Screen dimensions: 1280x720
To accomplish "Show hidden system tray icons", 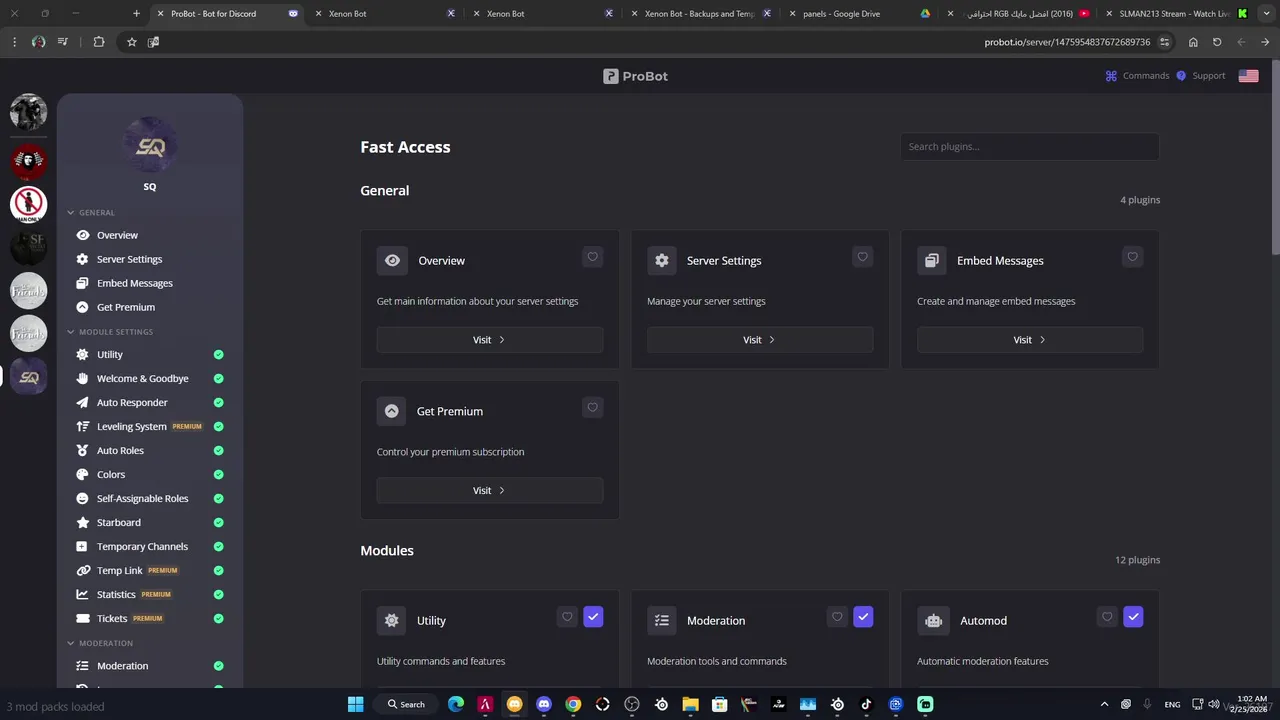I will point(1104,704).
